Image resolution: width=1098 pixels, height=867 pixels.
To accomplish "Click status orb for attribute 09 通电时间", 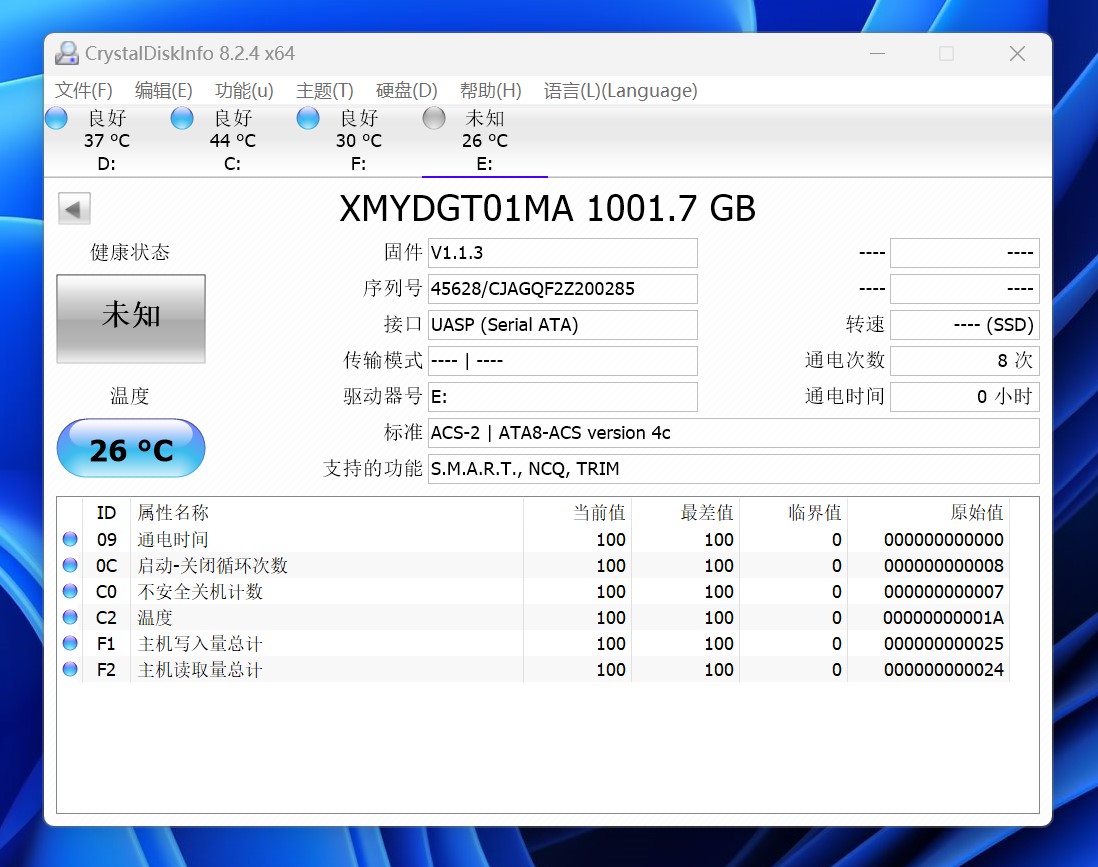I will pyautogui.click(x=70, y=539).
